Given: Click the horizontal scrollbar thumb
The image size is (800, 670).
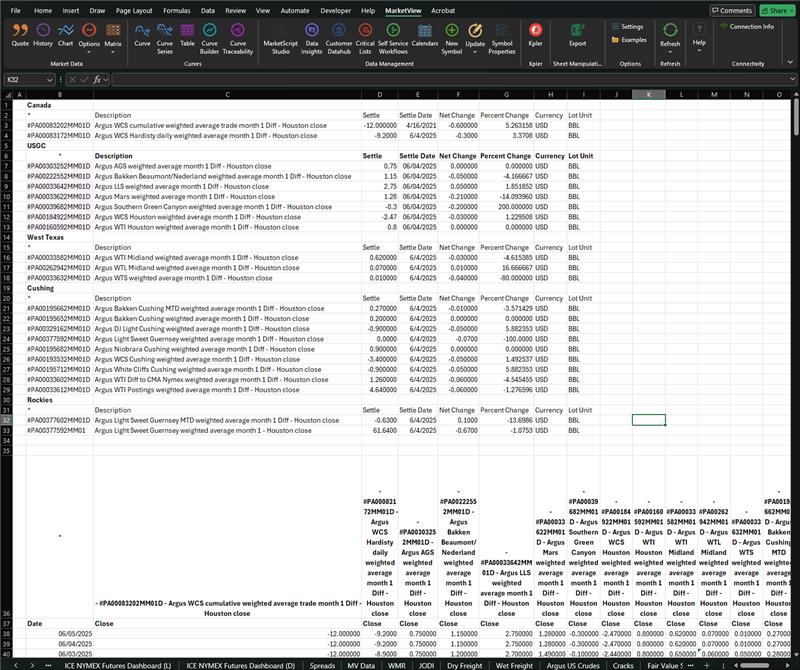Looking at the screenshot, I should 755,665.
